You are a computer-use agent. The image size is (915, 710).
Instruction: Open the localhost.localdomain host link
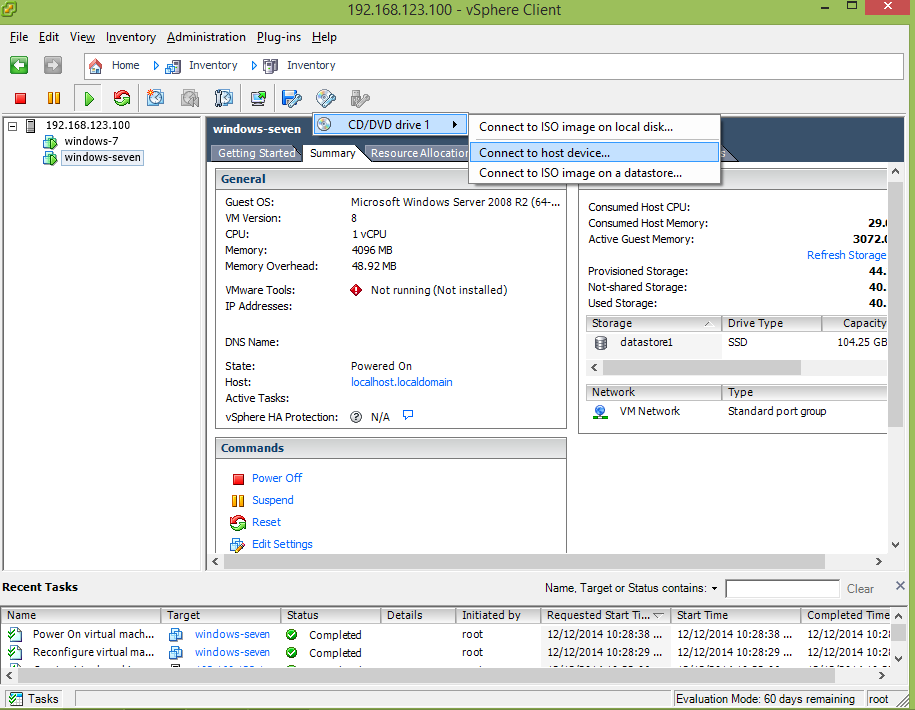[x=401, y=382]
